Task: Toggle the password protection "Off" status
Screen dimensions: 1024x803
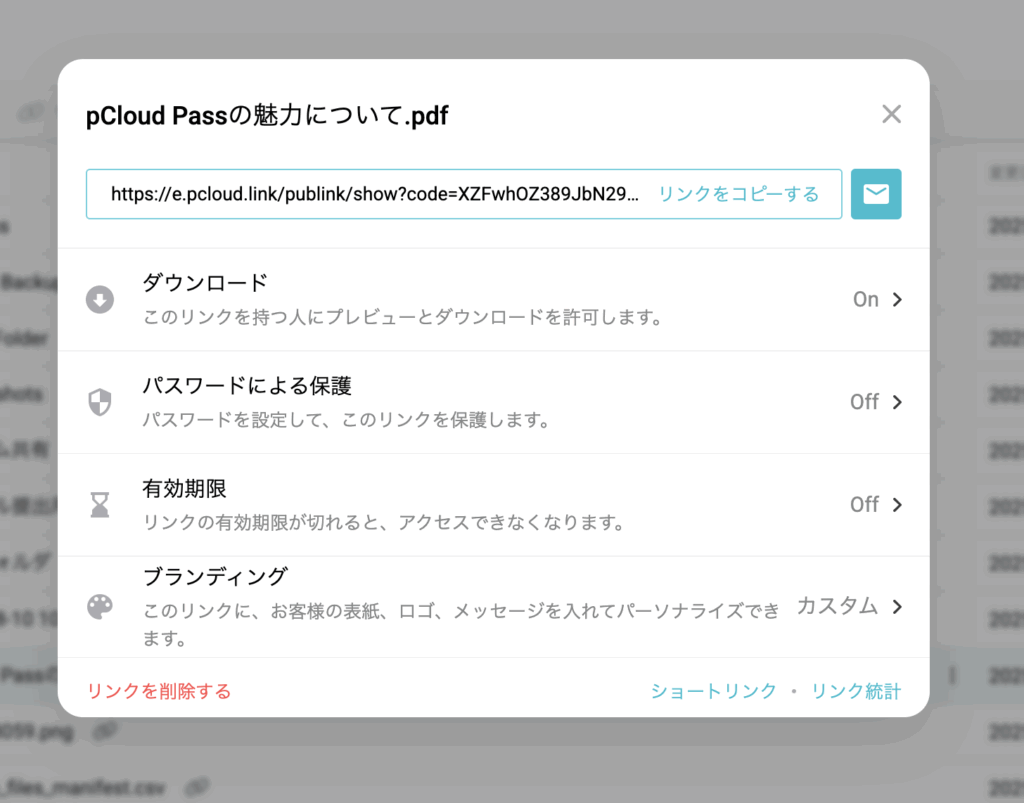Action: pos(864,402)
